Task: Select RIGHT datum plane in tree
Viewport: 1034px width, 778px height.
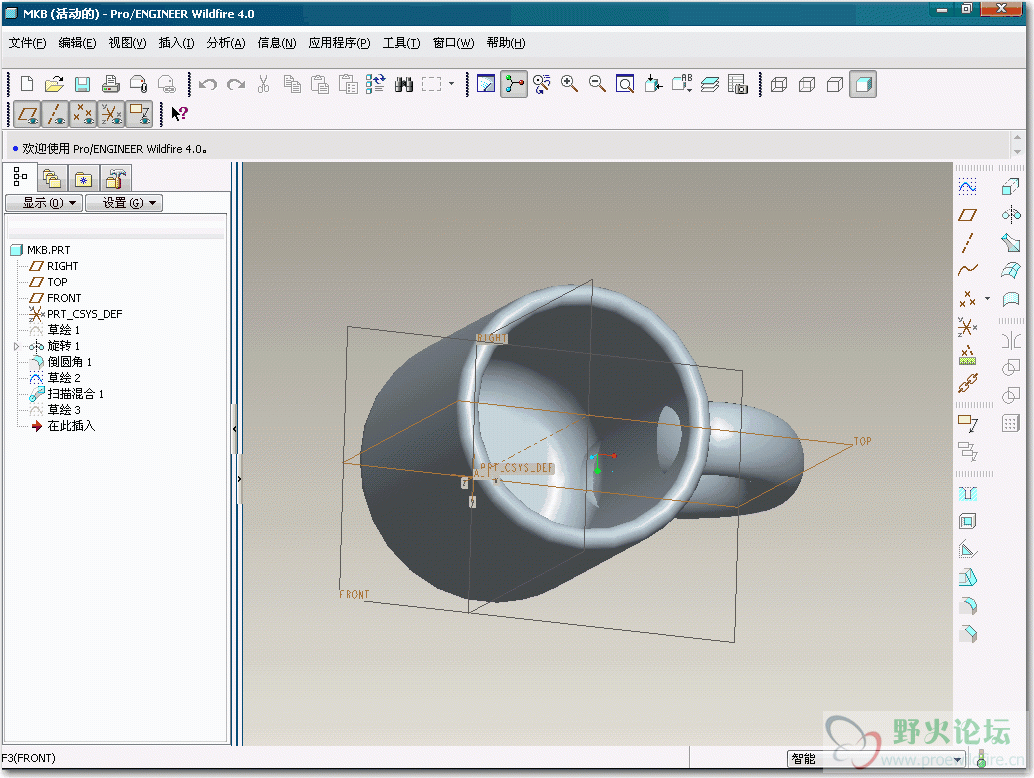Action: point(63,266)
